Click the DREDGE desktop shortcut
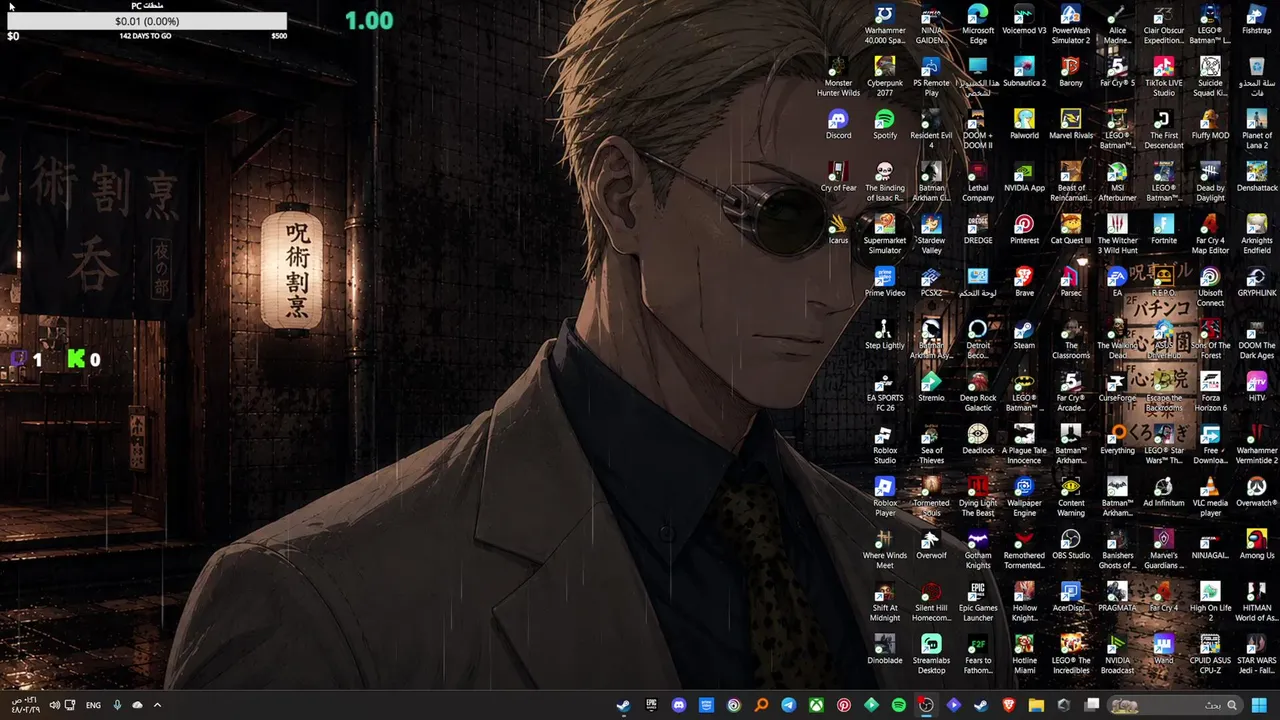The width and height of the screenshot is (1280, 720). pyautogui.click(x=978, y=229)
